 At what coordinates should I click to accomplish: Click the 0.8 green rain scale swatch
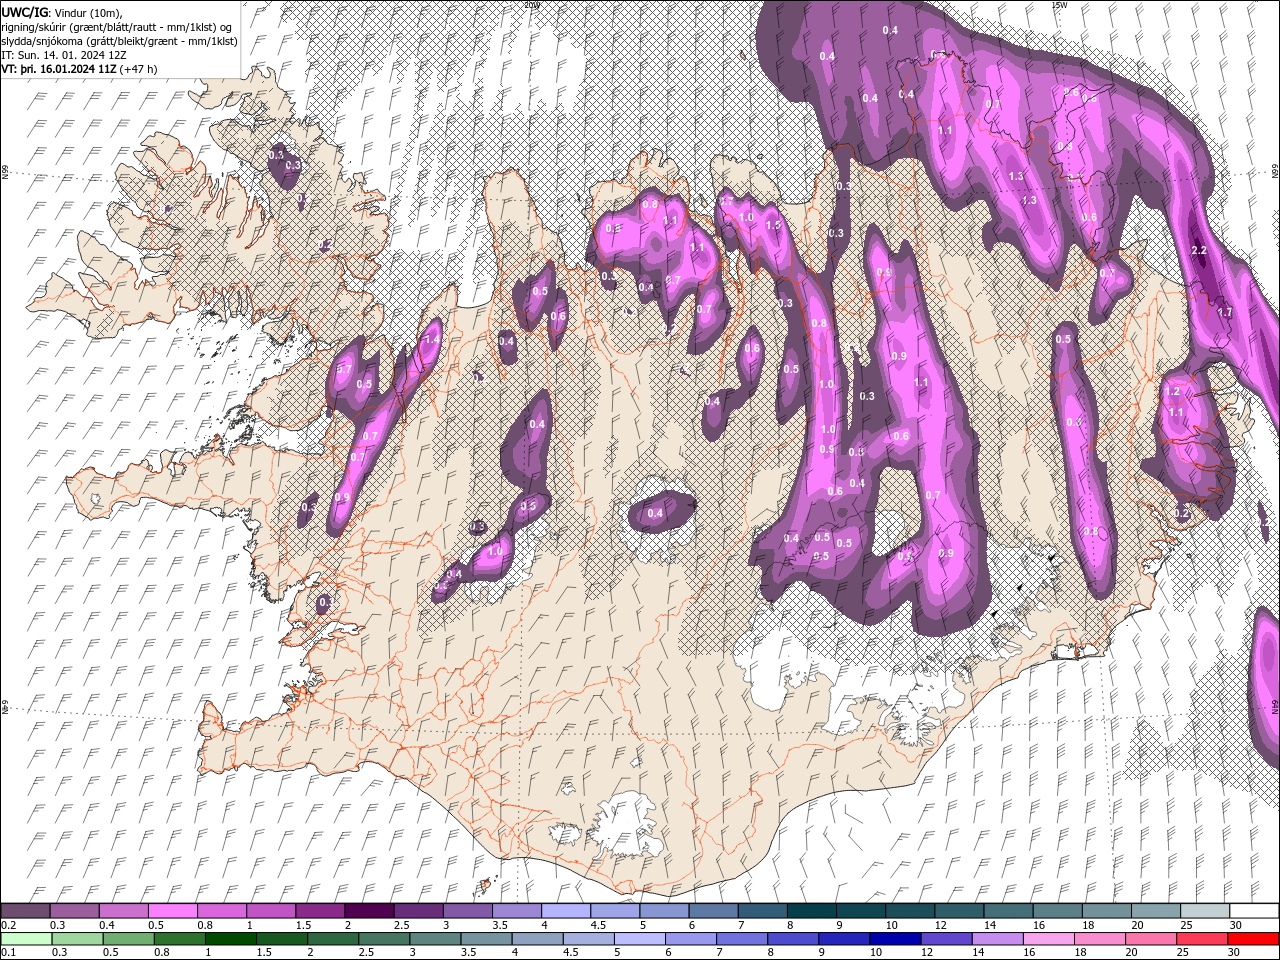(x=179, y=939)
